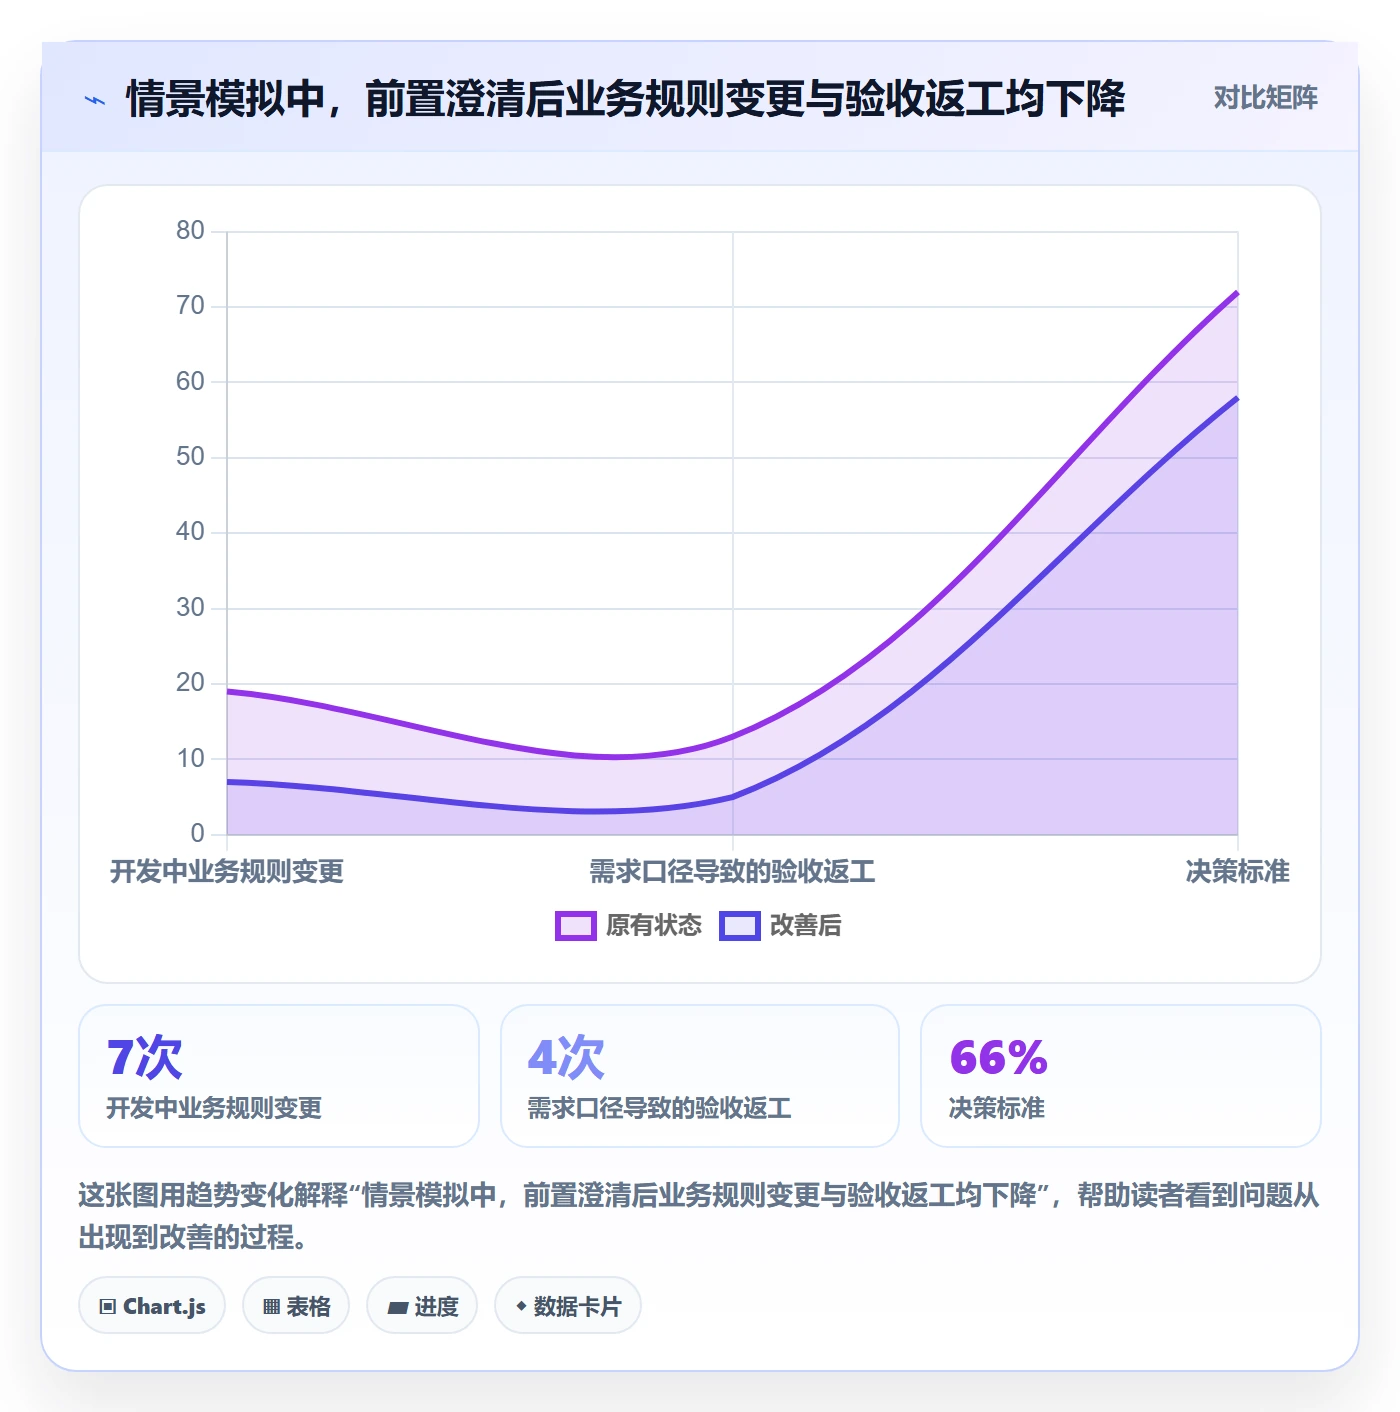
Task: Click the y-axis value 10
Action: [190, 759]
